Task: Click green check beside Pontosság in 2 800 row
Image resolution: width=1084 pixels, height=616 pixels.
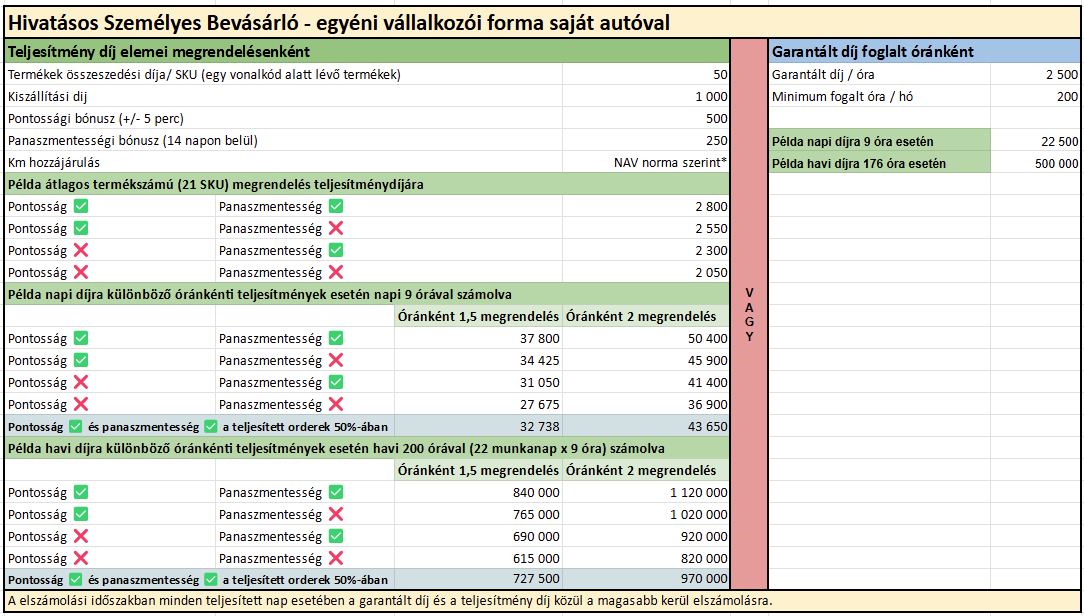Action: coord(81,206)
